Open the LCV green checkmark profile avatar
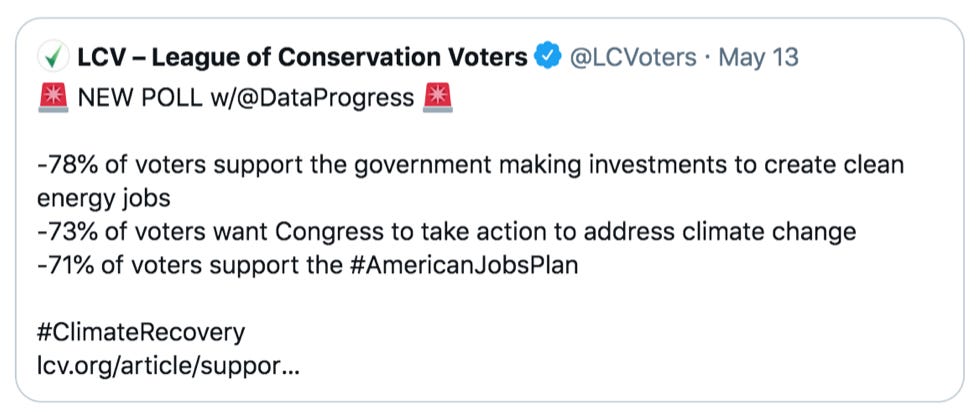The image size is (976, 414). [53, 57]
